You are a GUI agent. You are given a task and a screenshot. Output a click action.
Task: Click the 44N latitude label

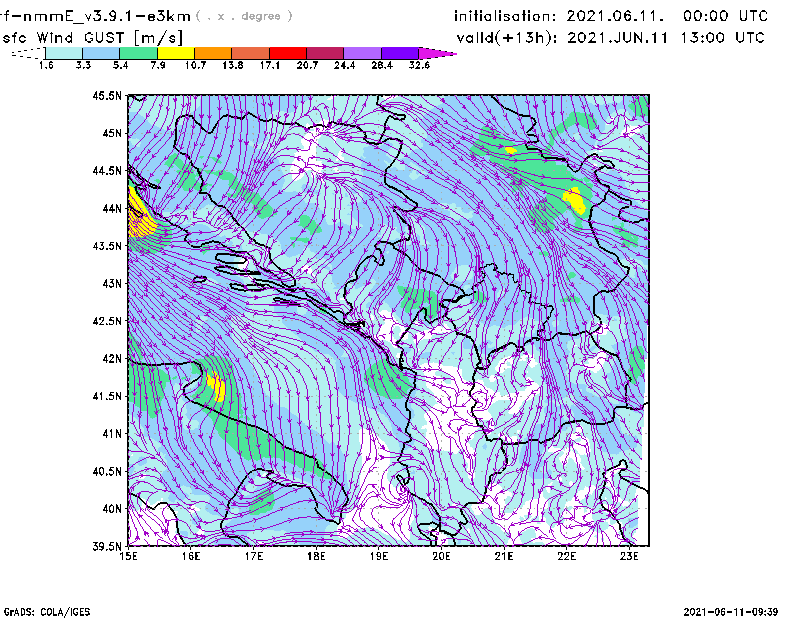[x=112, y=208]
